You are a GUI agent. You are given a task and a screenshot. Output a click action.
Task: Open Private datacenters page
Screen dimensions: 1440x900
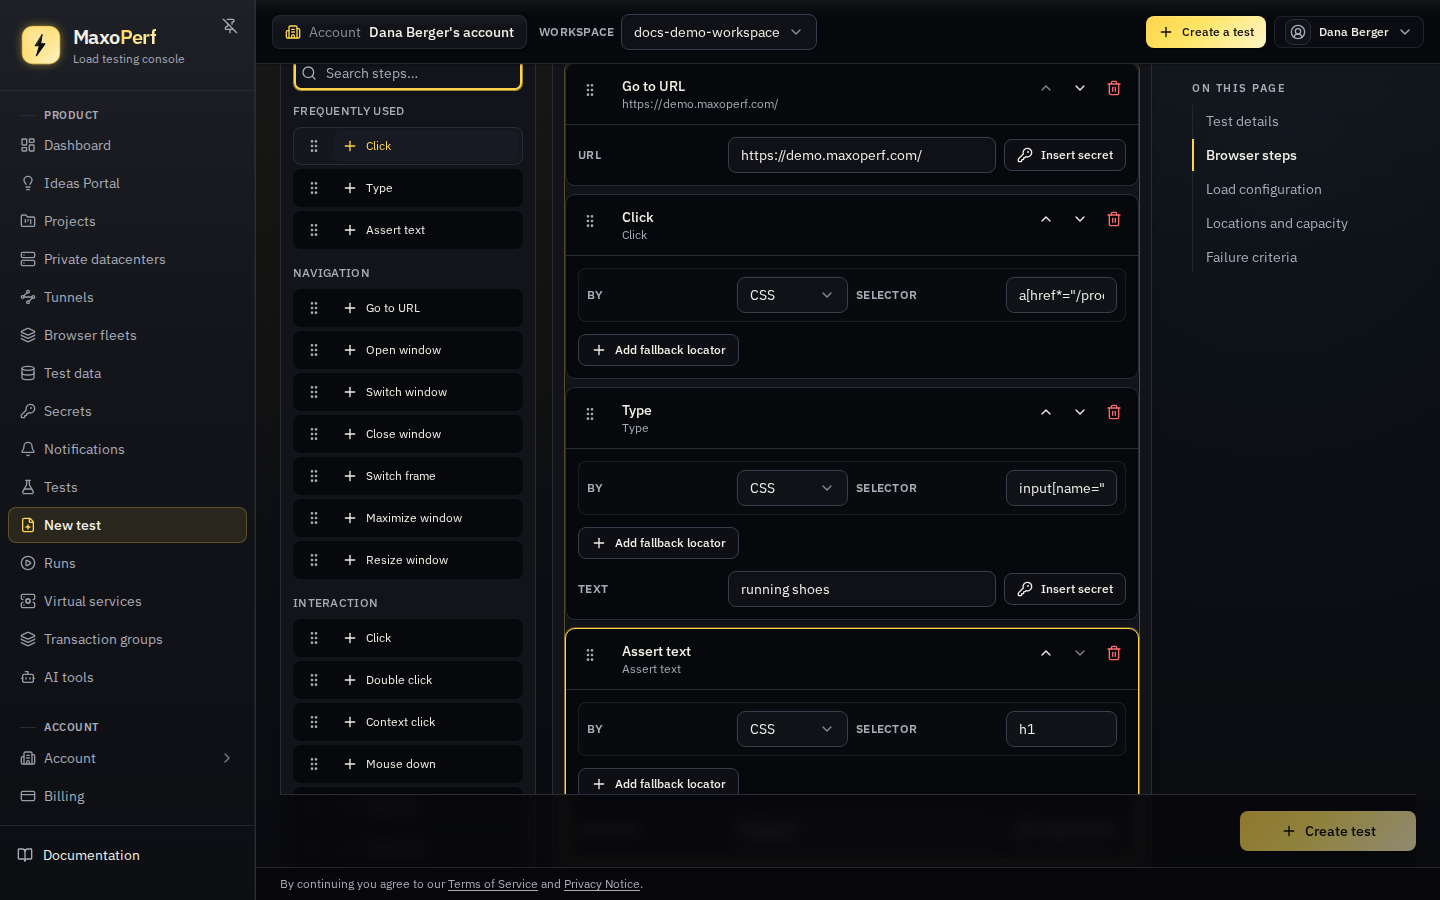coord(127,259)
